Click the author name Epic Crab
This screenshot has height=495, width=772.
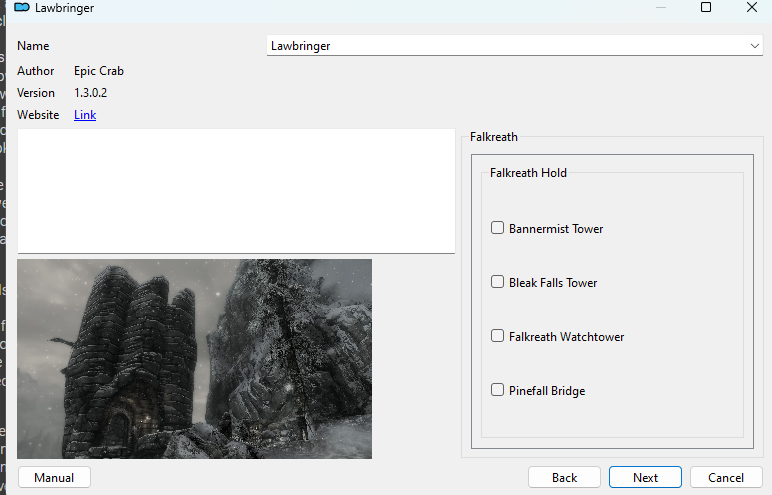[99, 71]
